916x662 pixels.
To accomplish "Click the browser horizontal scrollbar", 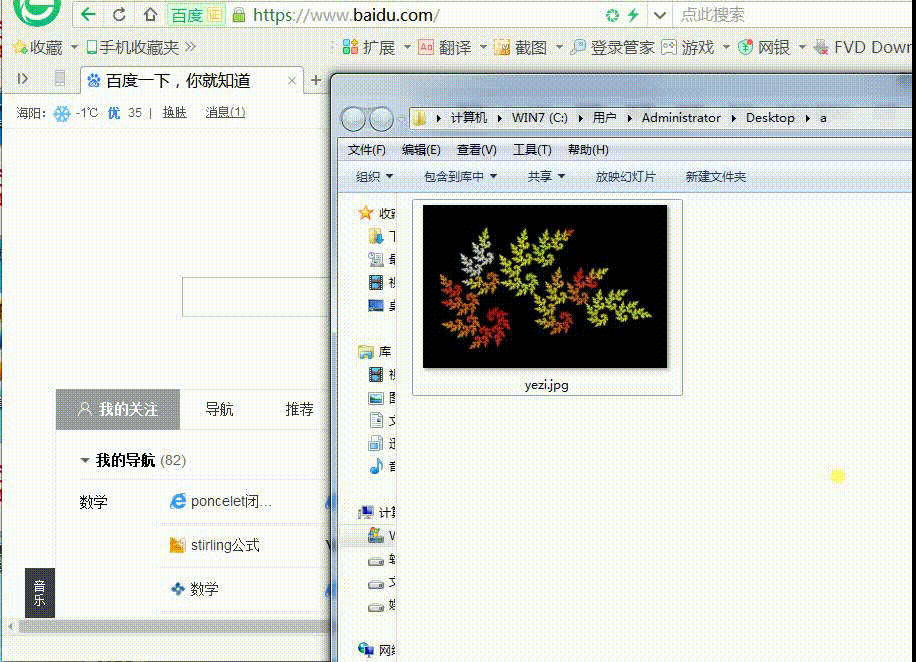I will (174, 626).
